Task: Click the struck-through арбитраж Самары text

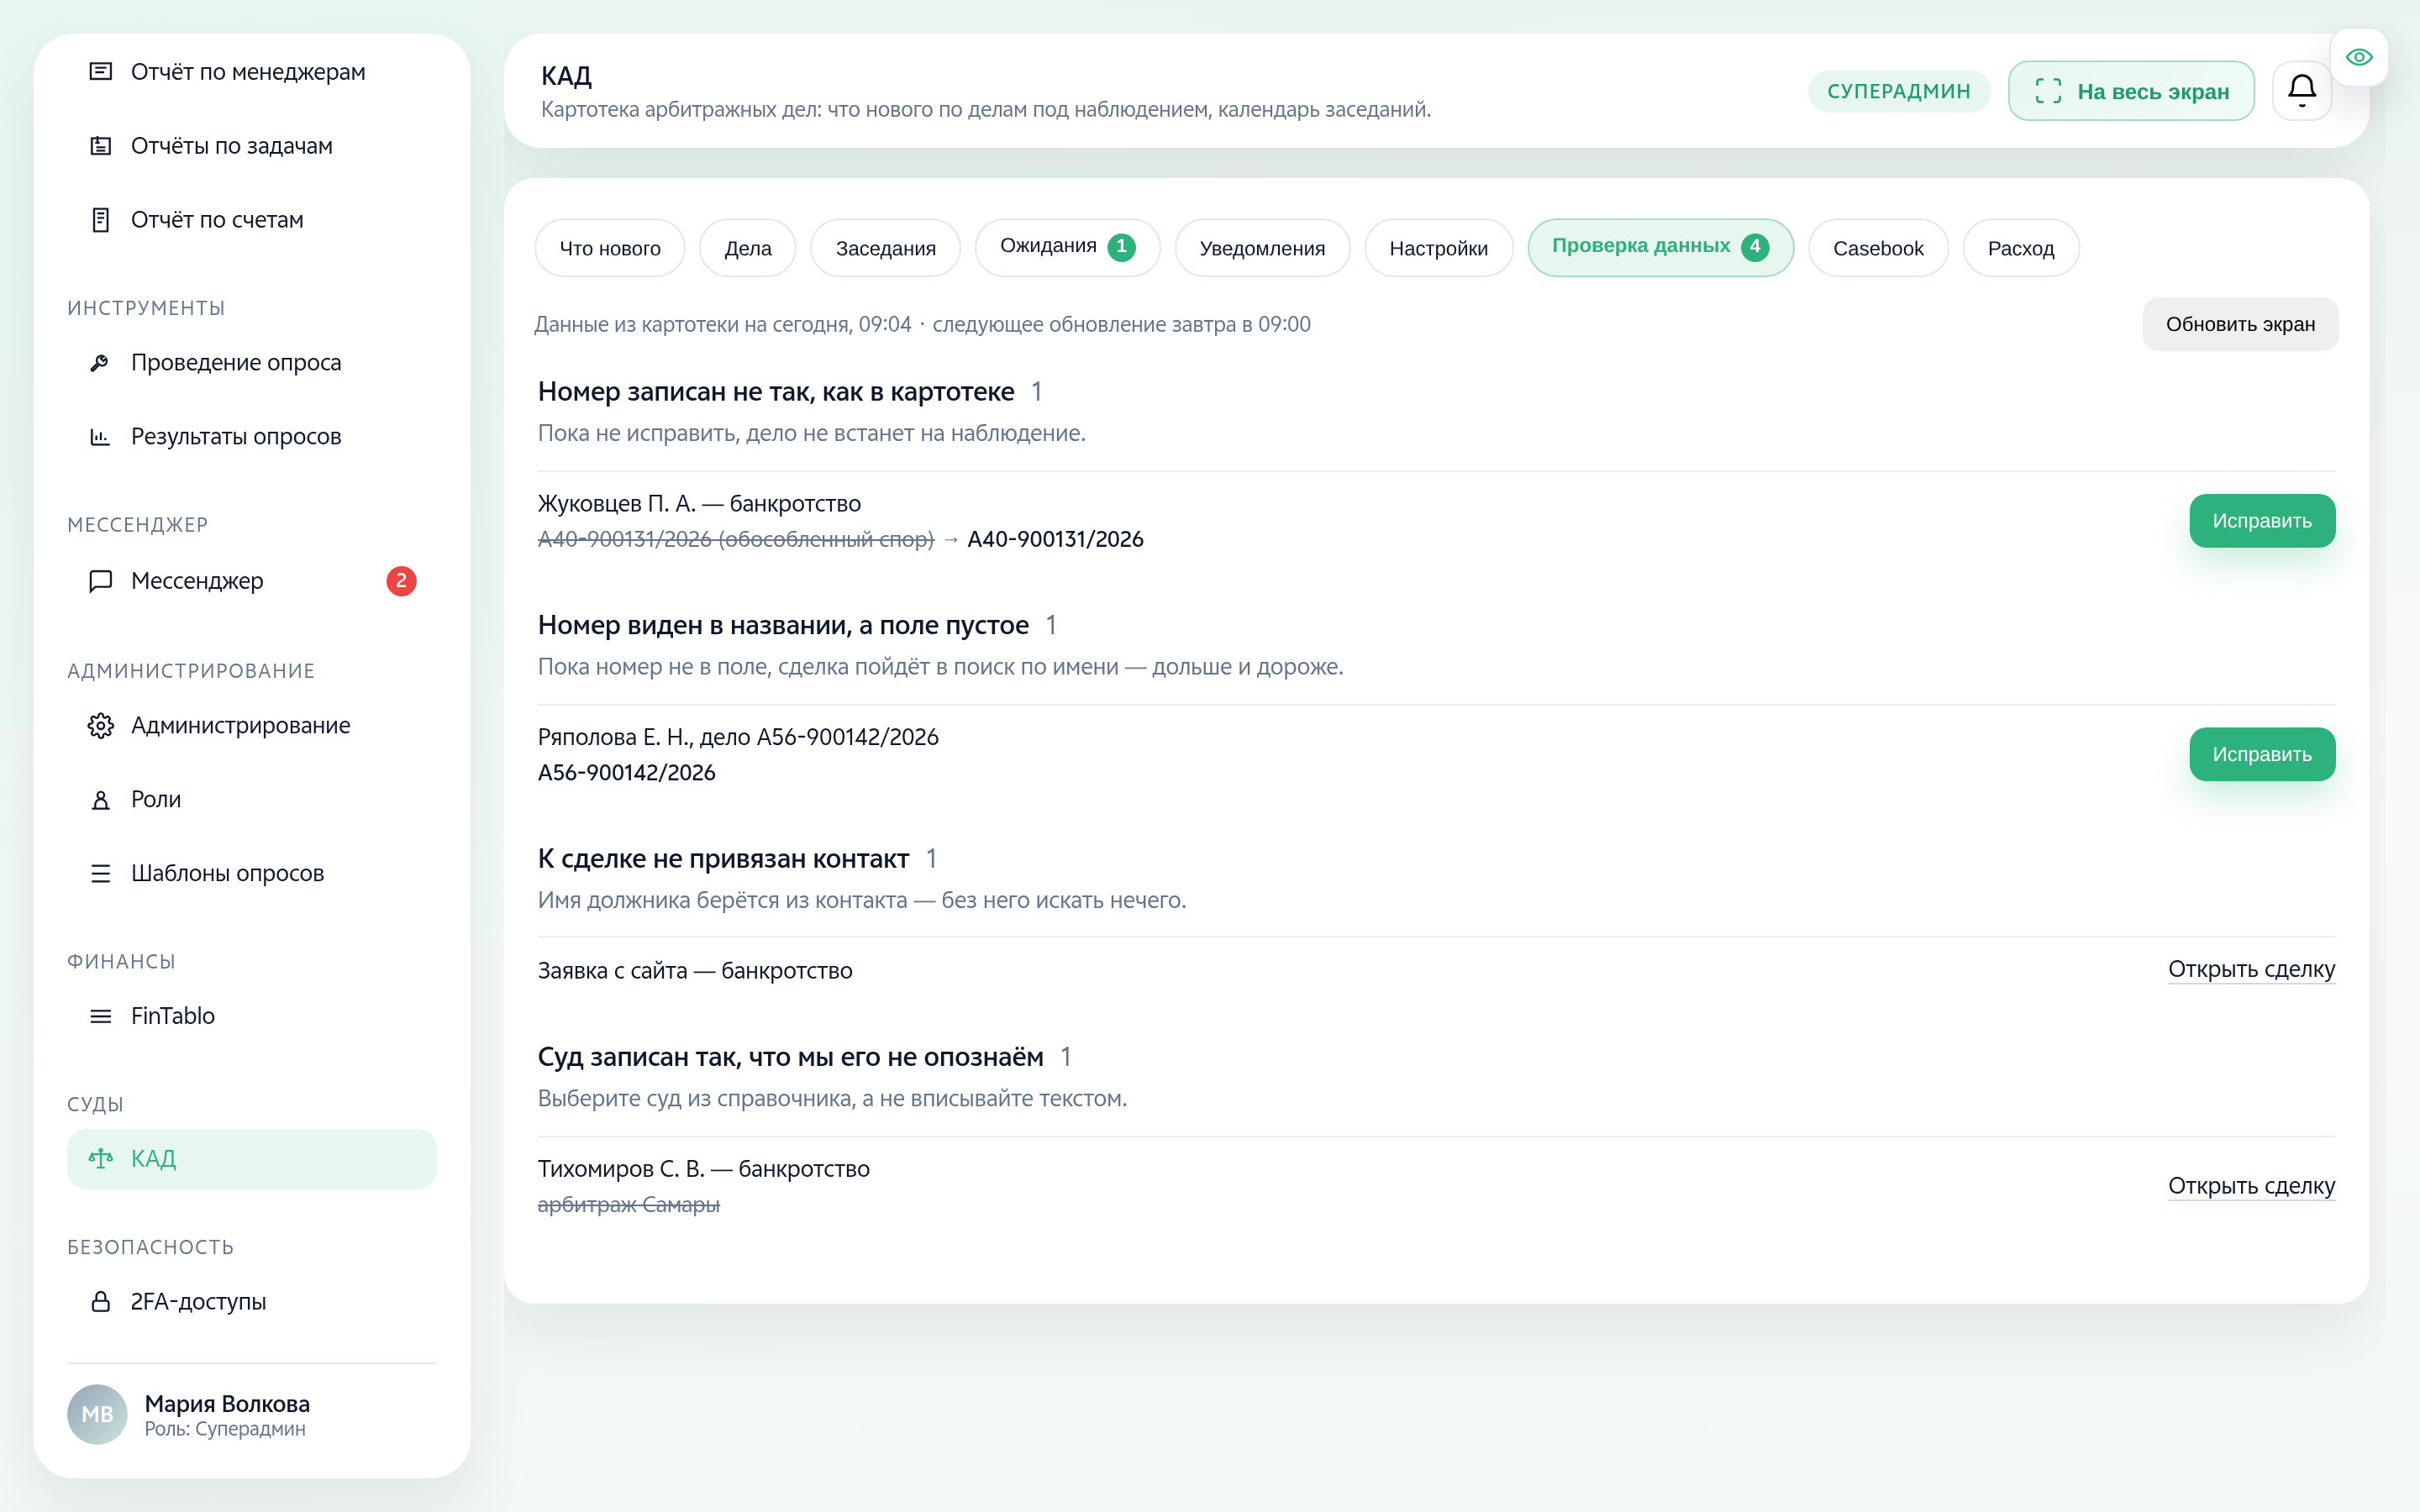Action: [x=629, y=1205]
